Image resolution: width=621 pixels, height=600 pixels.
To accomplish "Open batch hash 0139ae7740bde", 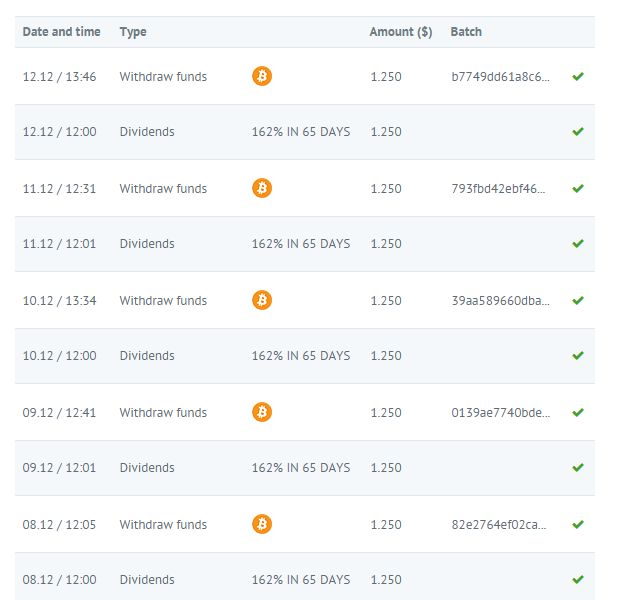I will pos(500,413).
